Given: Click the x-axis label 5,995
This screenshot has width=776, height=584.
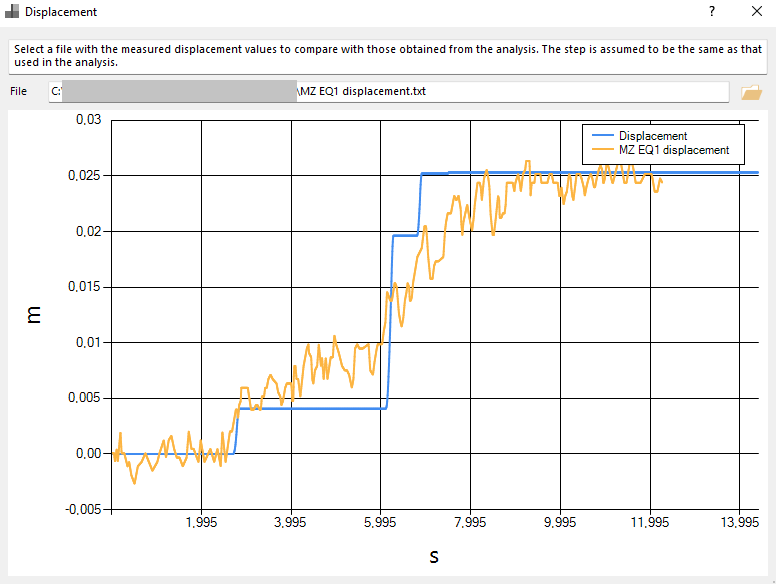Looking at the screenshot, I should (380, 523).
